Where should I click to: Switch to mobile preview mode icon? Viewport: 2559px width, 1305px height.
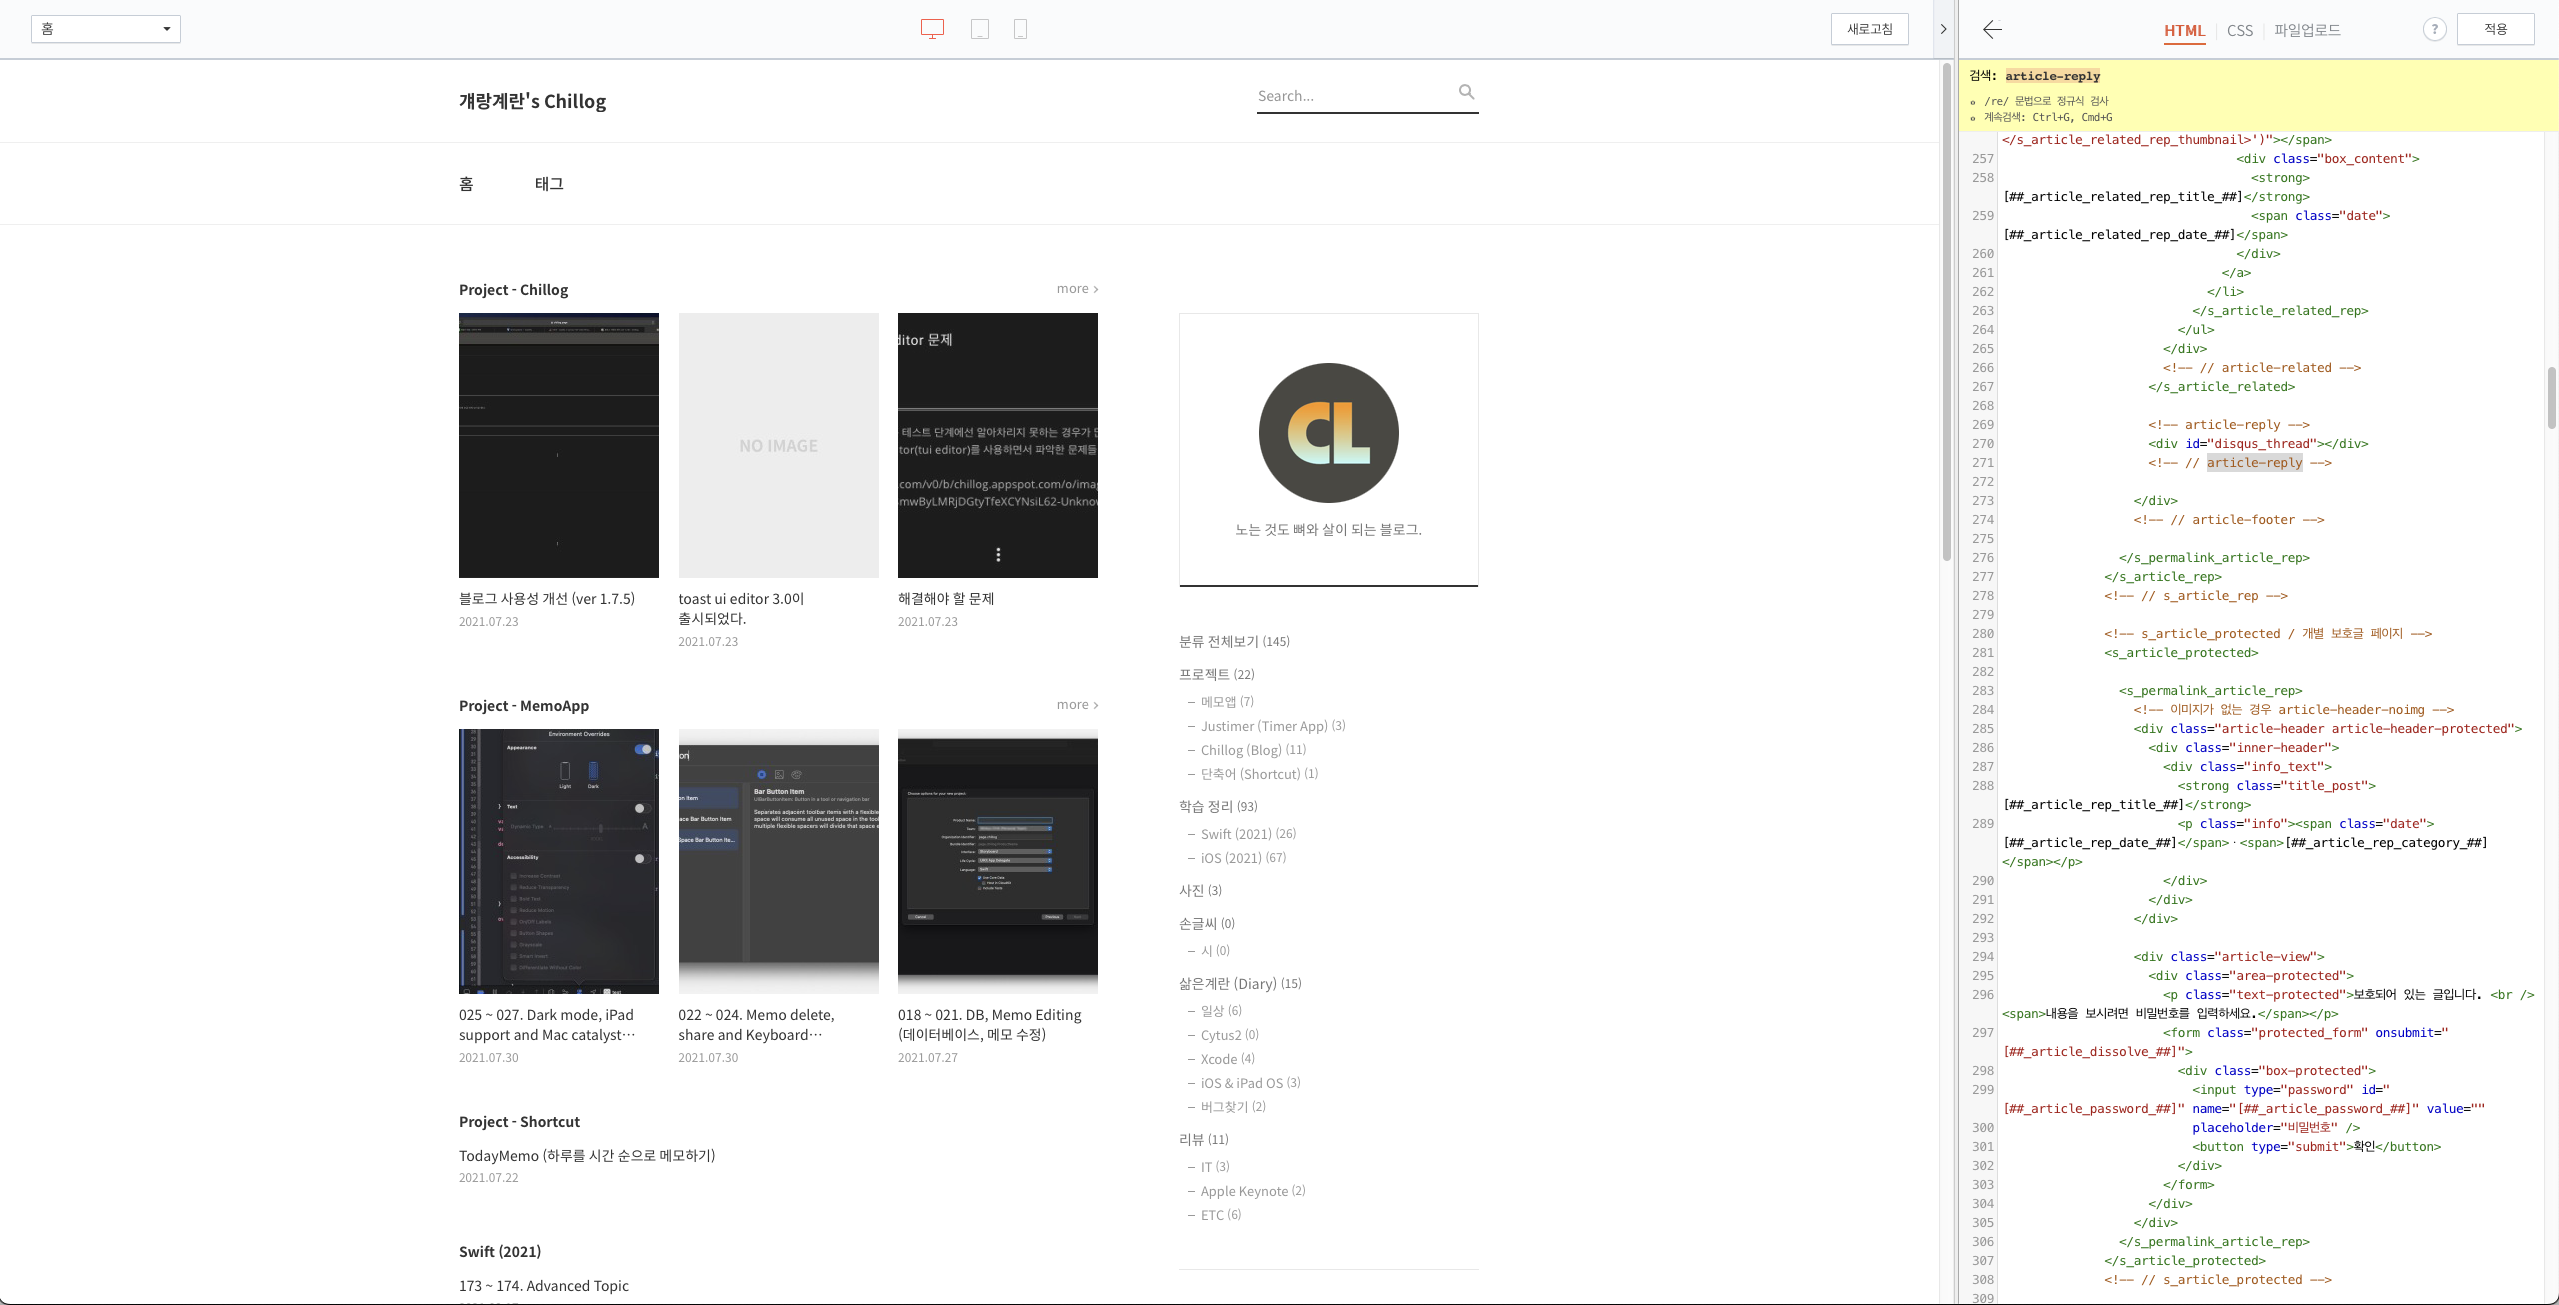pos(1020,29)
